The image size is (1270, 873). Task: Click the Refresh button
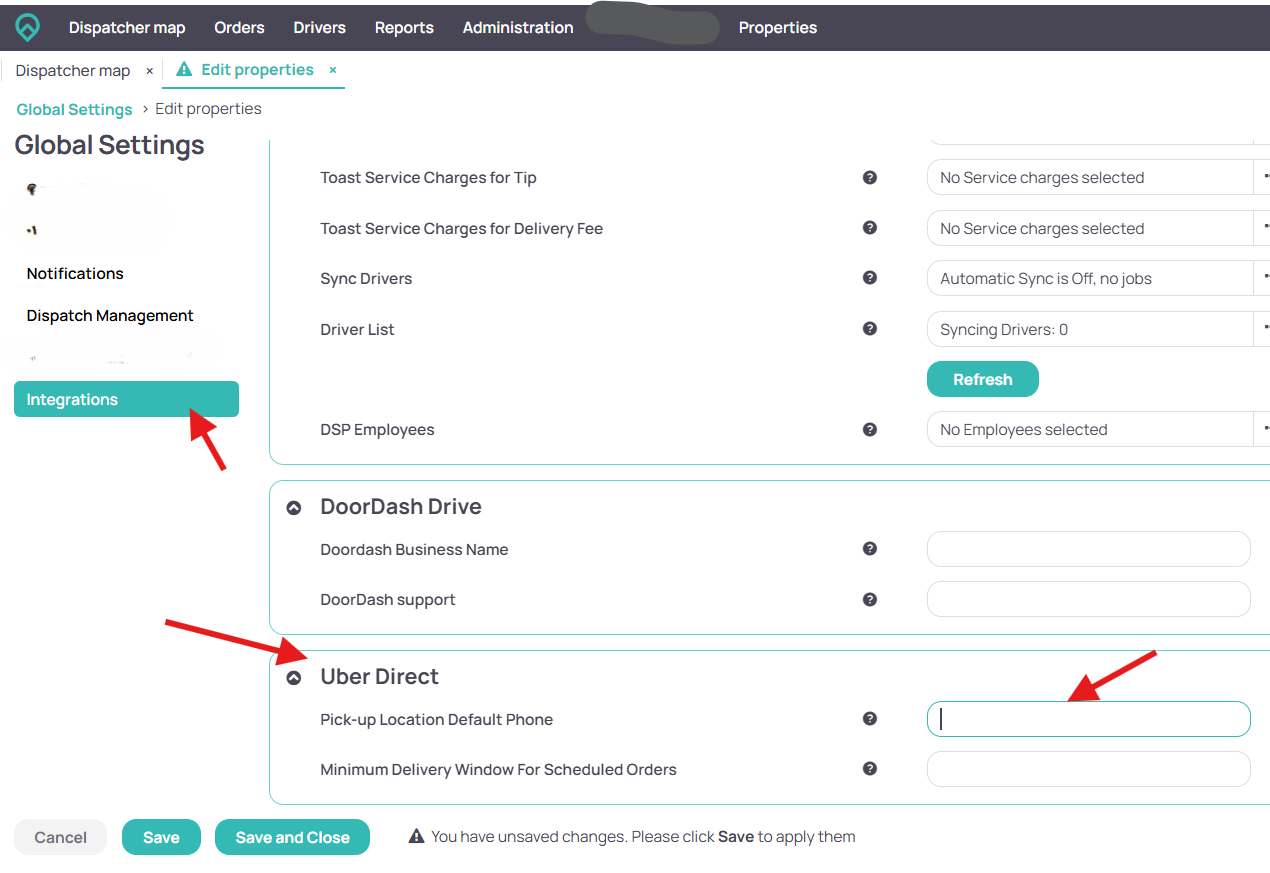pos(983,379)
